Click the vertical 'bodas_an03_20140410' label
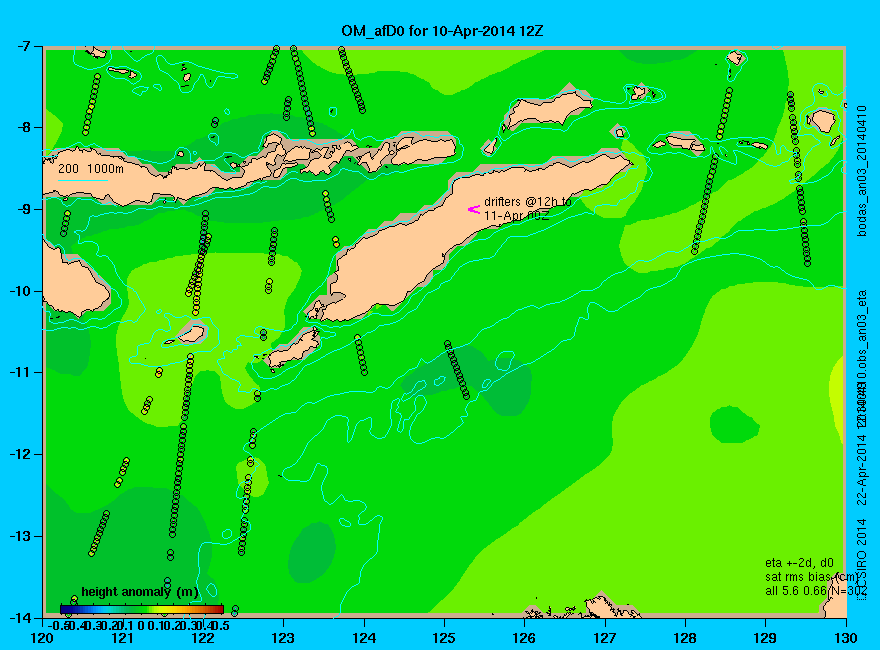This screenshot has height=650, width=880. point(863,171)
